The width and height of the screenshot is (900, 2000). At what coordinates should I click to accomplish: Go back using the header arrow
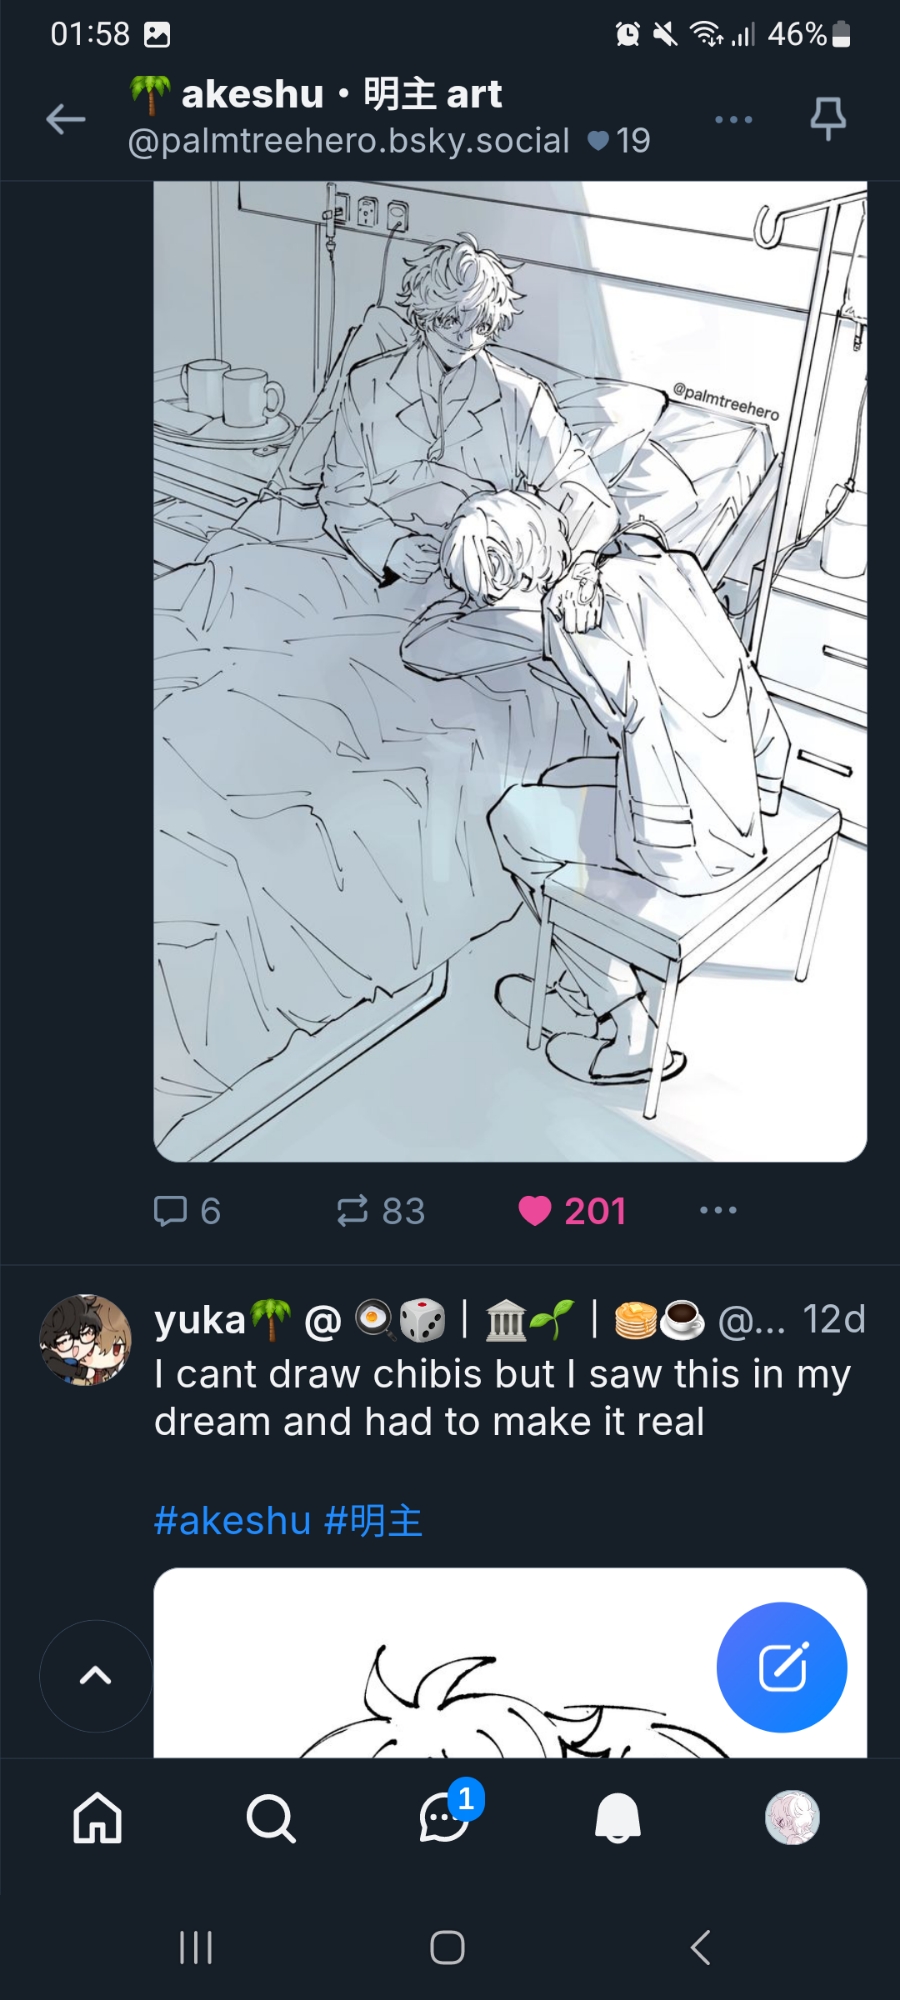tap(66, 119)
